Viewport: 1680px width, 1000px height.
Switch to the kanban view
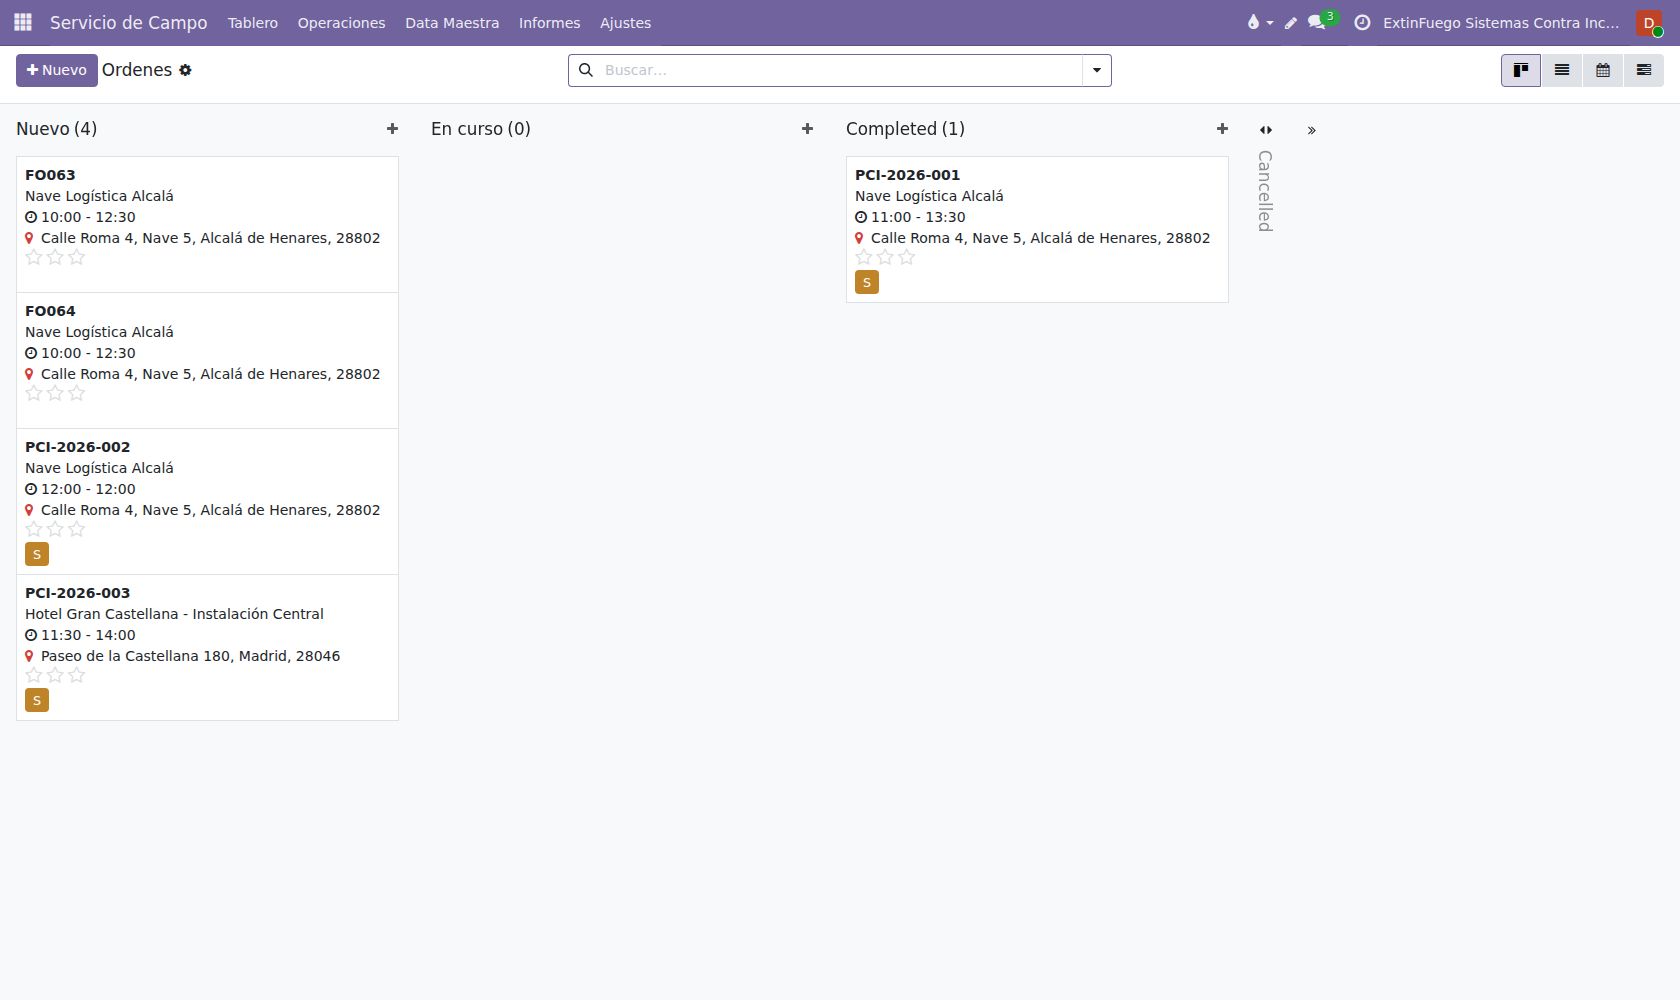coord(1521,70)
